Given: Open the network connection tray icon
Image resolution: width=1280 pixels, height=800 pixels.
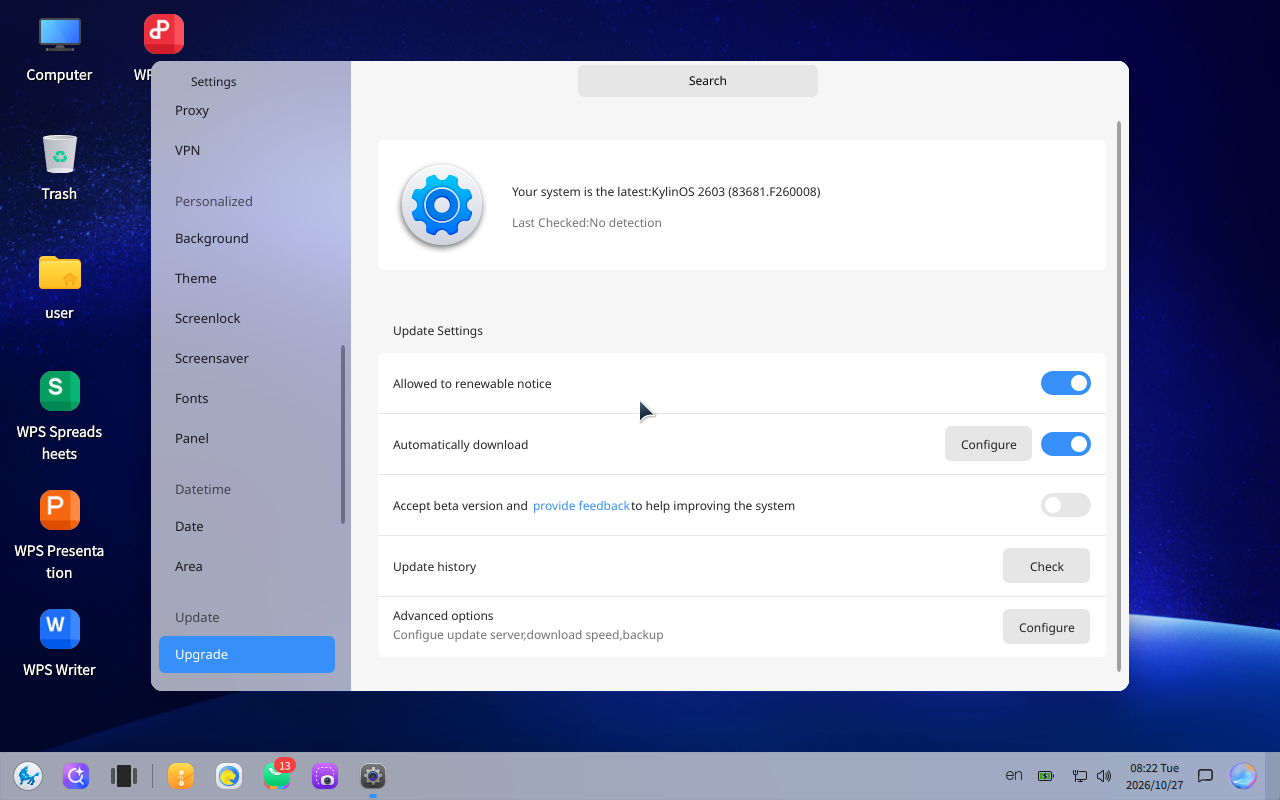Looking at the screenshot, I should tap(1080, 776).
